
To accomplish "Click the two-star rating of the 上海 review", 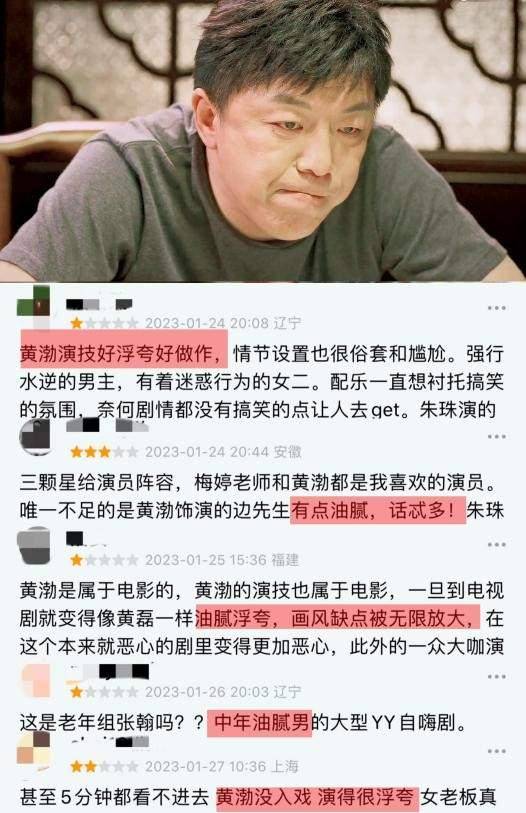I will coord(104,766).
